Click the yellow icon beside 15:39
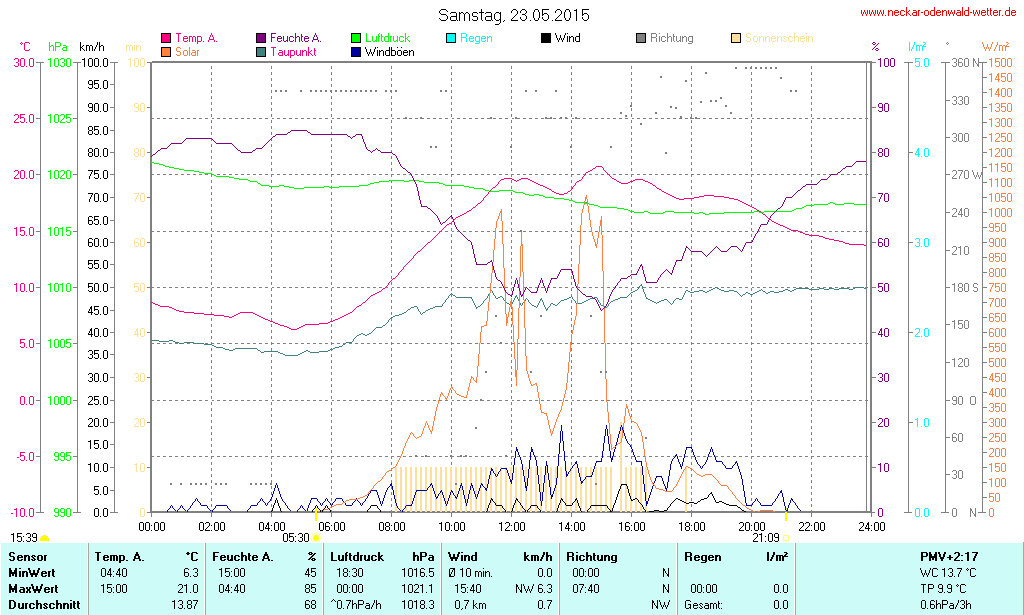Viewport: 1024px width, 615px height. [x=44, y=537]
